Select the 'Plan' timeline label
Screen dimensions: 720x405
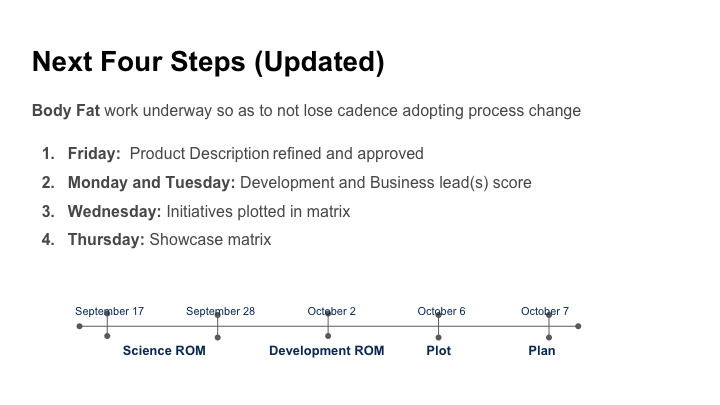click(542, 351)
